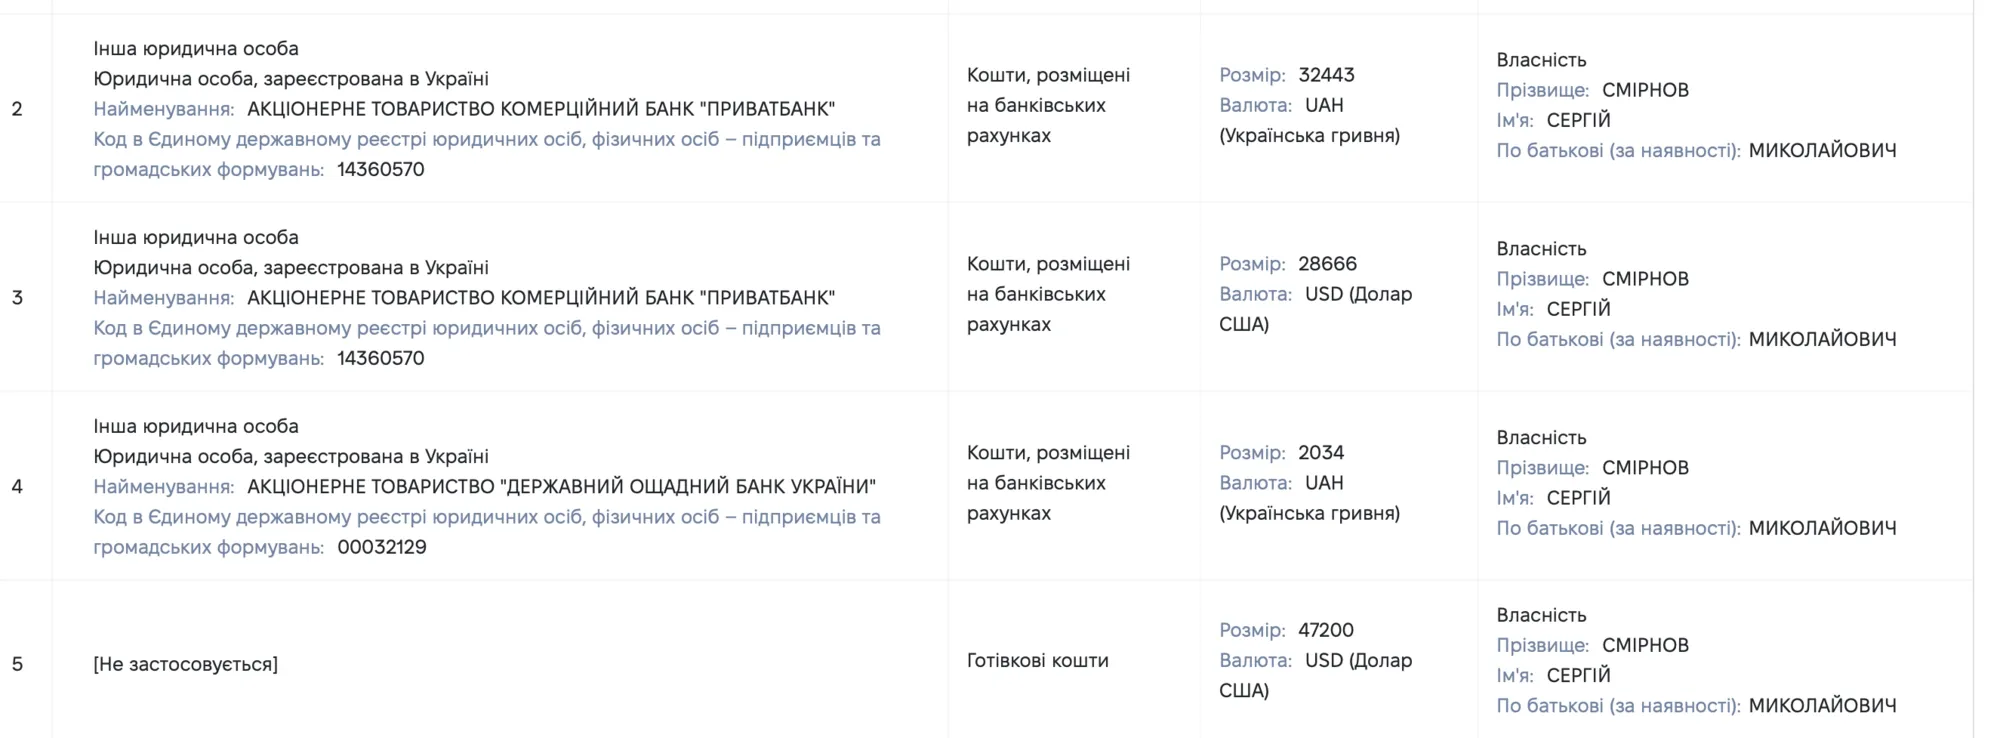Click Власність label in row 2
This screenshot has width=2000, height=738.
[x=1541, y=60]
